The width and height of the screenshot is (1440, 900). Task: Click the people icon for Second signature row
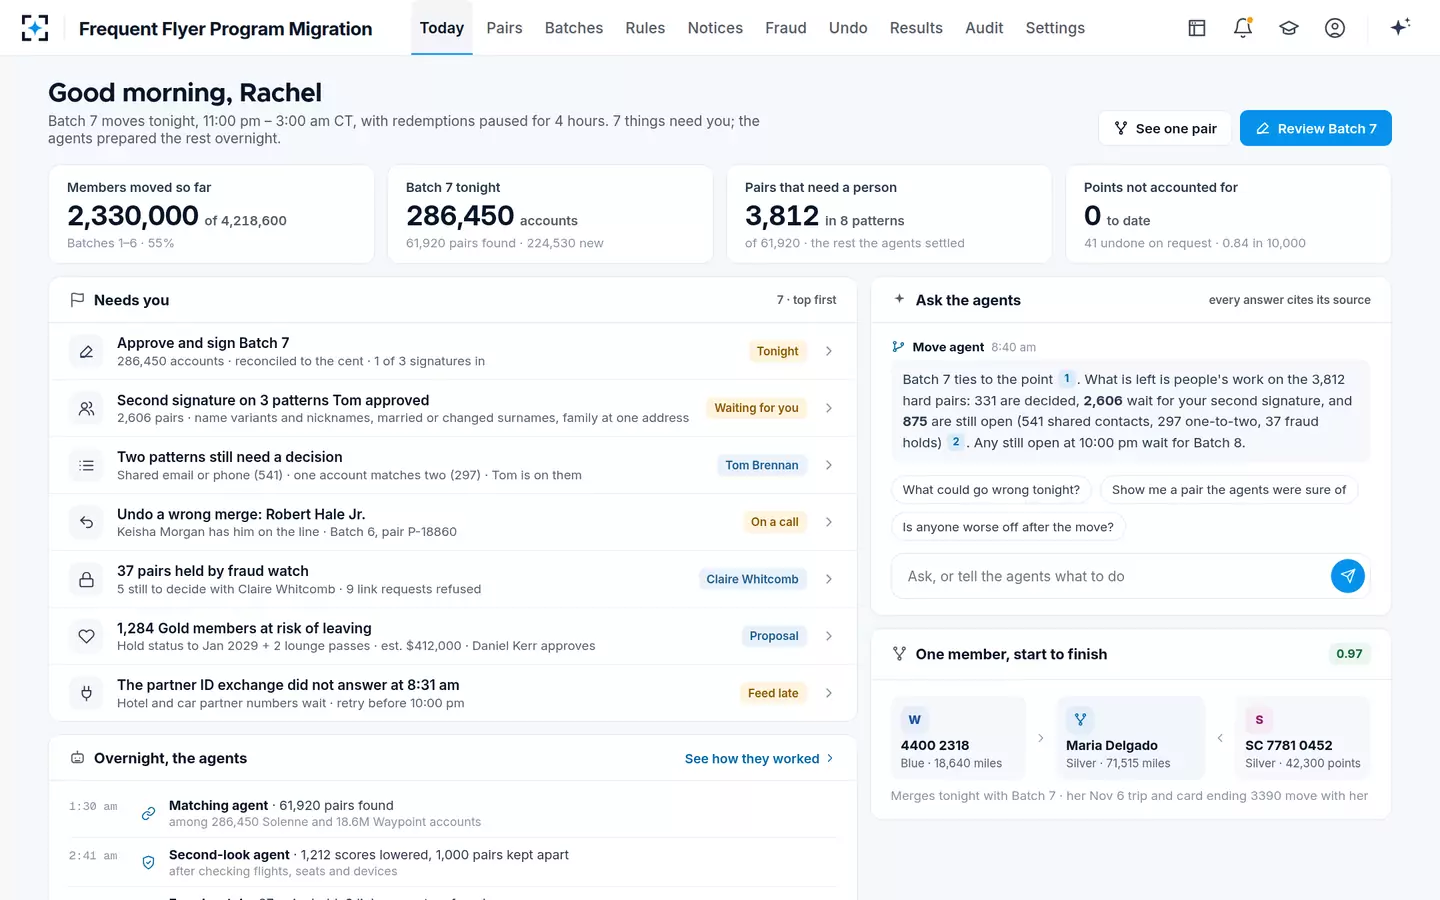tap(87, 409)
